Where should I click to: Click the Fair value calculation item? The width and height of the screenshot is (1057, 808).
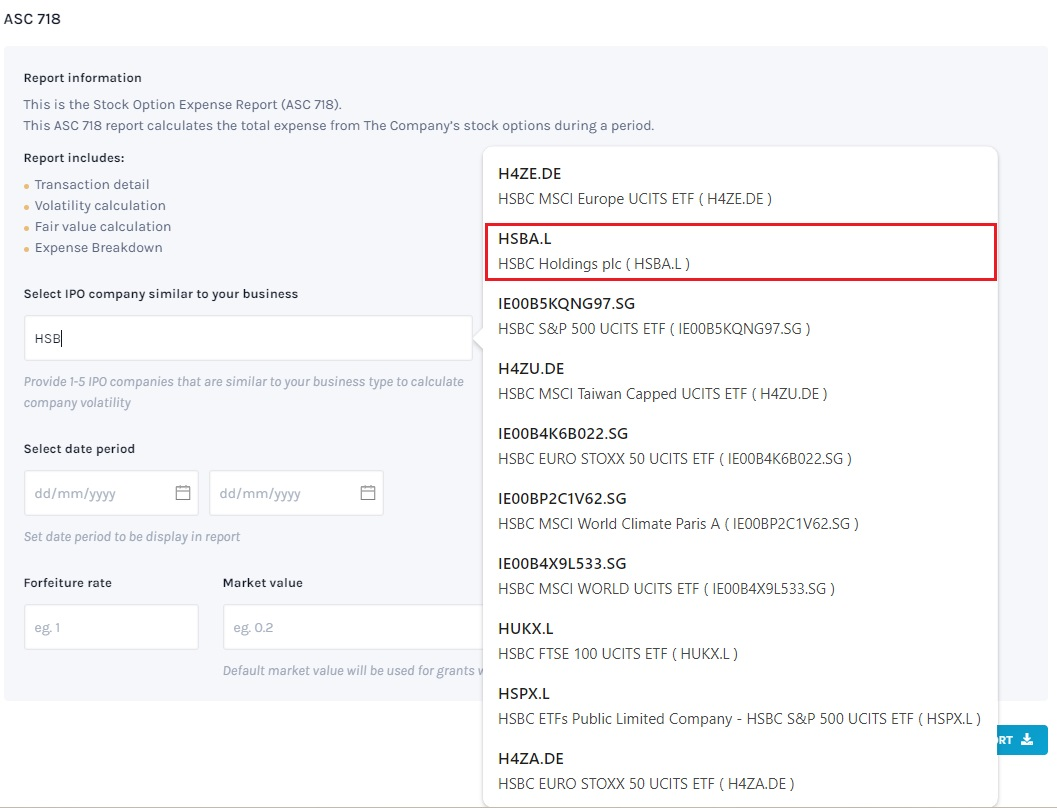(x=102, y=226)
